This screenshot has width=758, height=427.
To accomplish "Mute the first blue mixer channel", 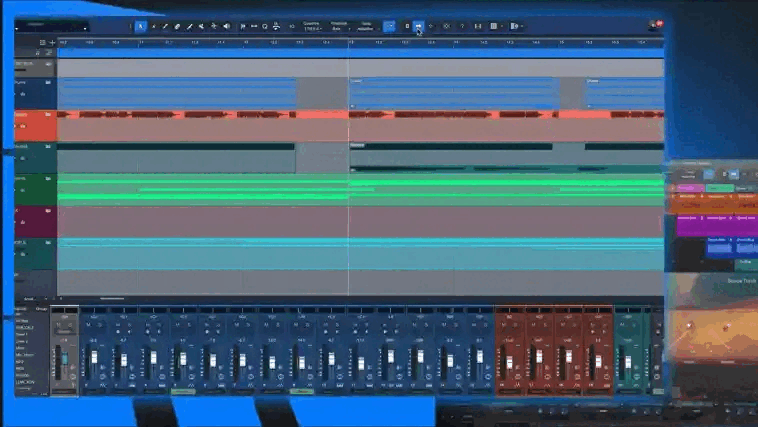I will coord(88,325).
